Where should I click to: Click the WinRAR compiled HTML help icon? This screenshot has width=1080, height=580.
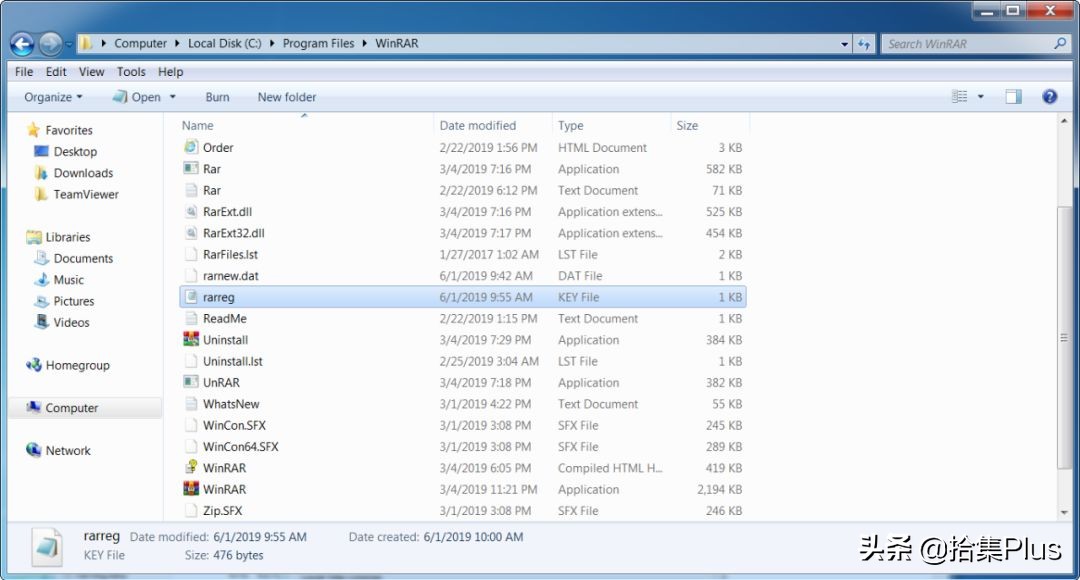pyautogui.click(x=191, y=468)
